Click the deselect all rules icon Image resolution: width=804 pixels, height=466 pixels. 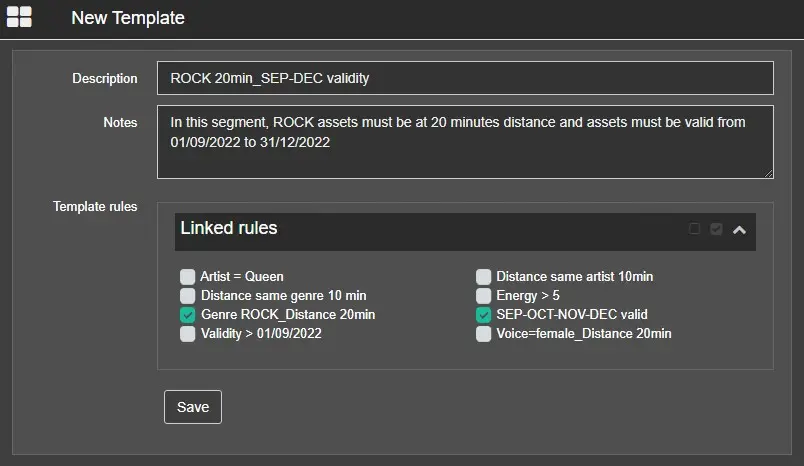pos(694,229)
